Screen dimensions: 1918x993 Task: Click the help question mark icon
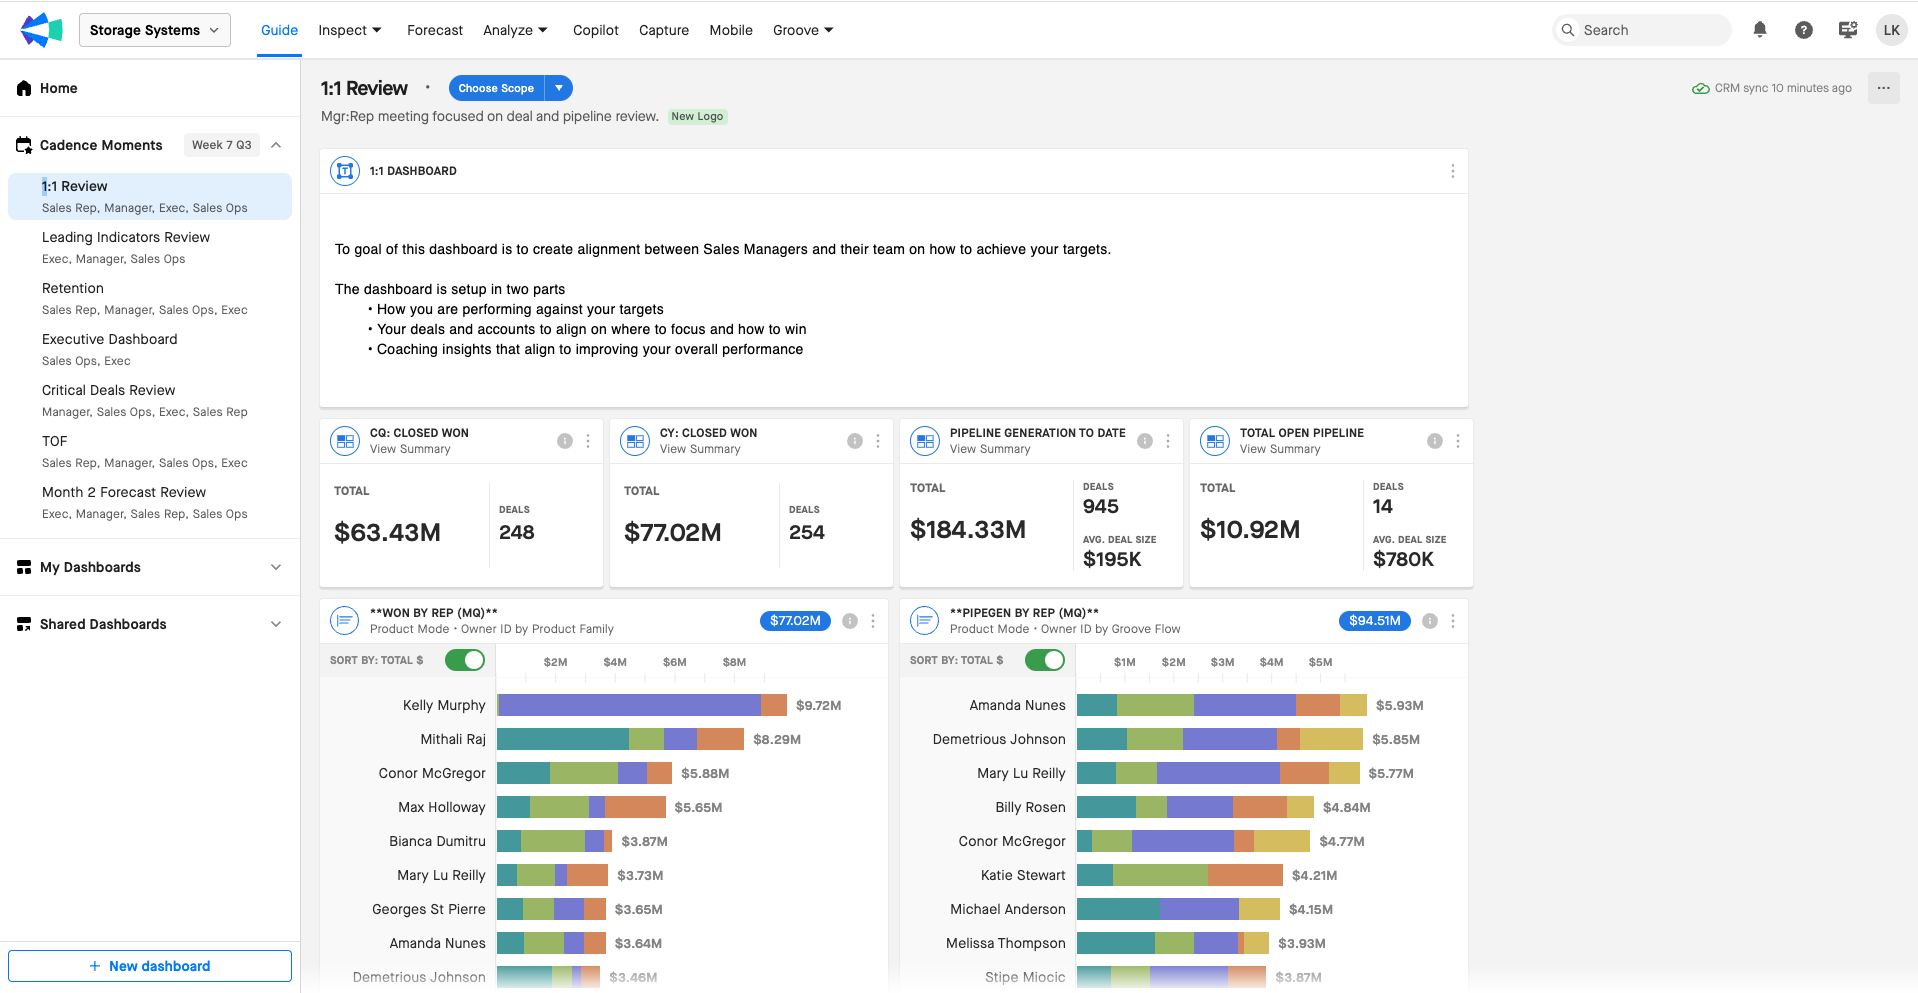1803,30
